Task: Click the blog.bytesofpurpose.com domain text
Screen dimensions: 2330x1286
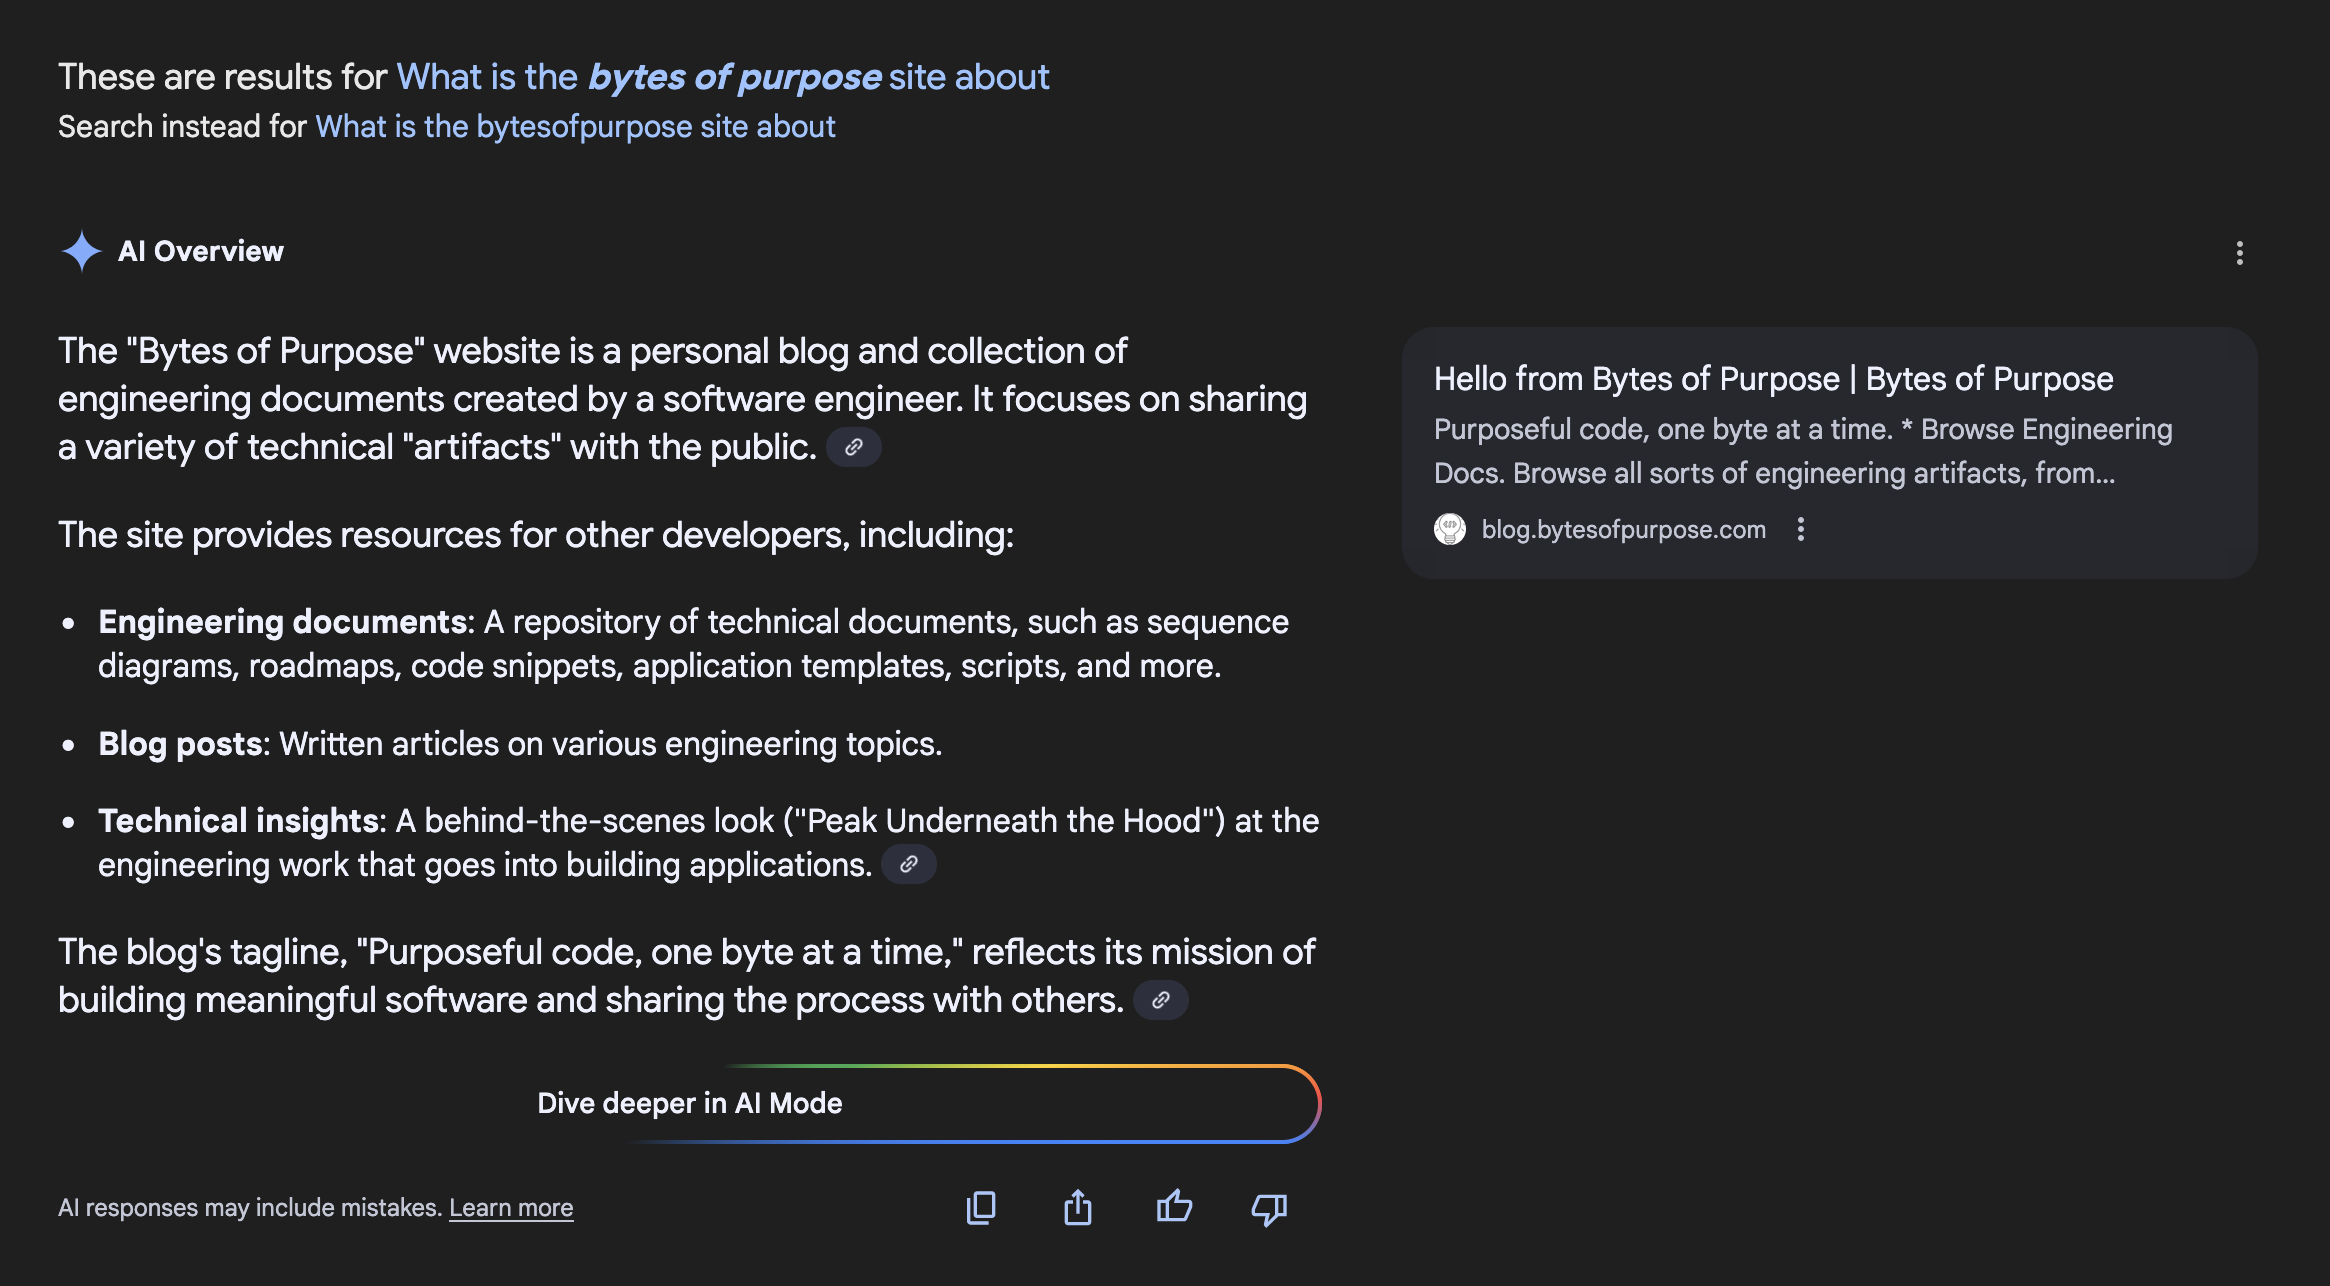Action: click(1623, 529)
